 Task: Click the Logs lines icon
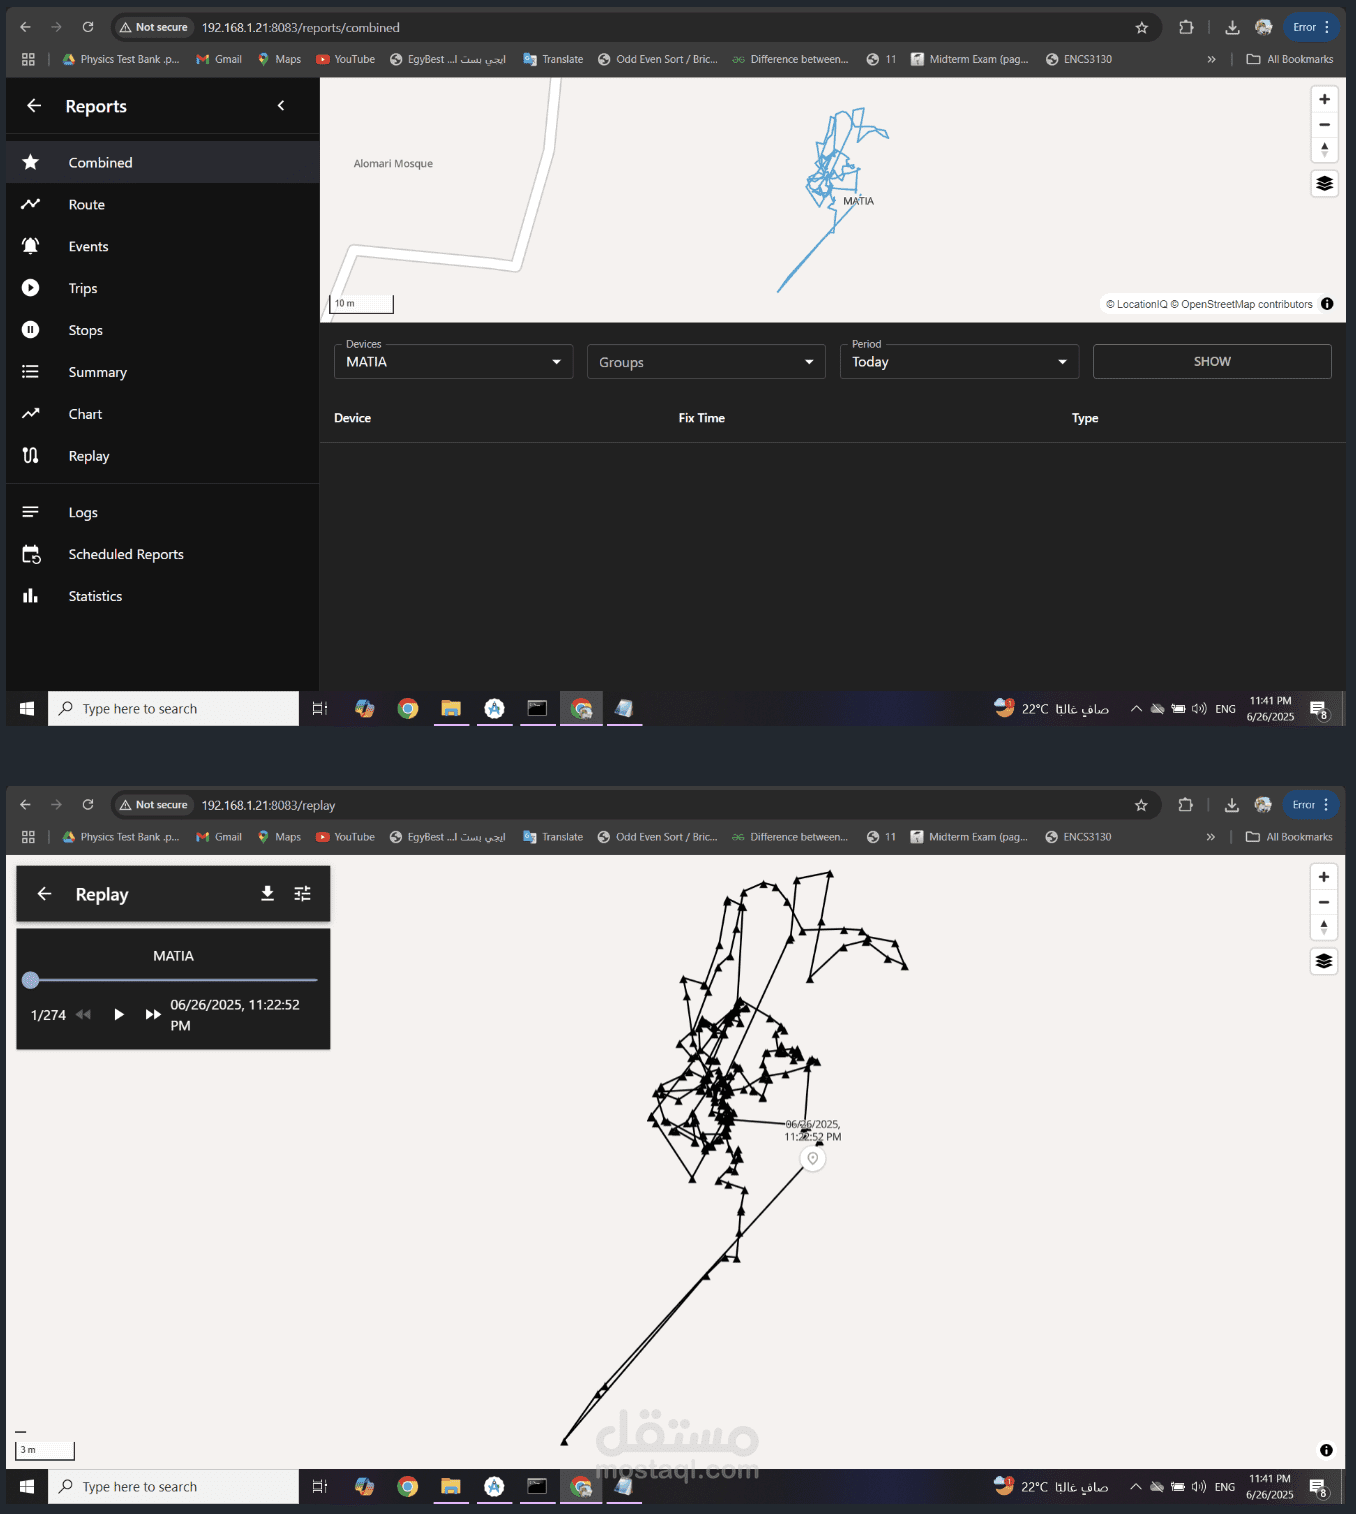coord(31,512)
